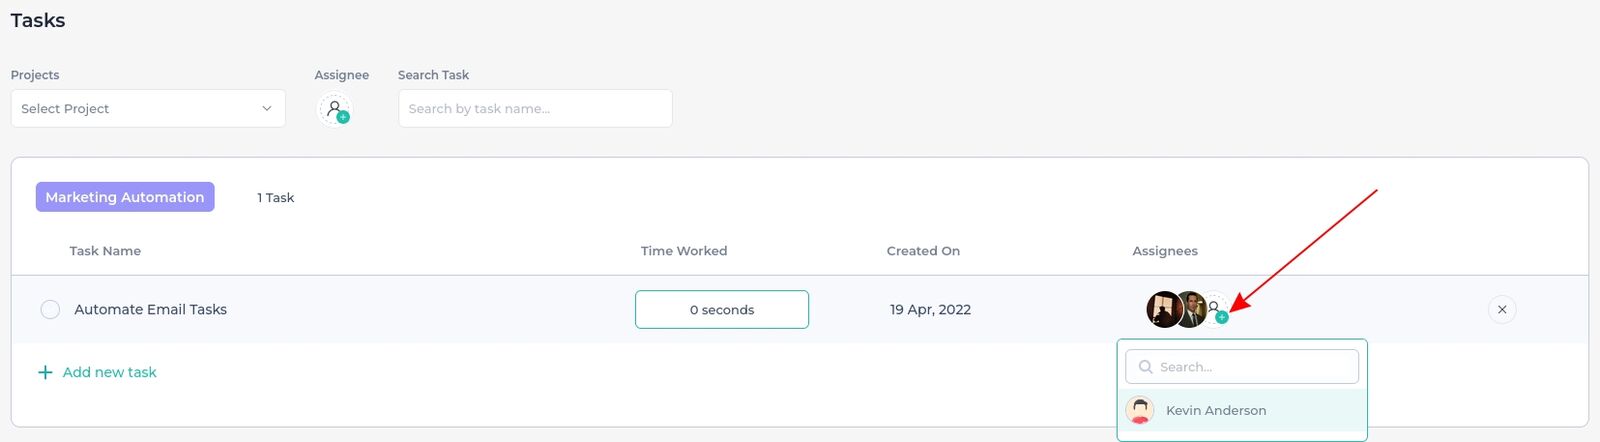Mark Automate Email Tasks as complete
The height and width of the screenshot is (442, 1600).
pos(50,310)
